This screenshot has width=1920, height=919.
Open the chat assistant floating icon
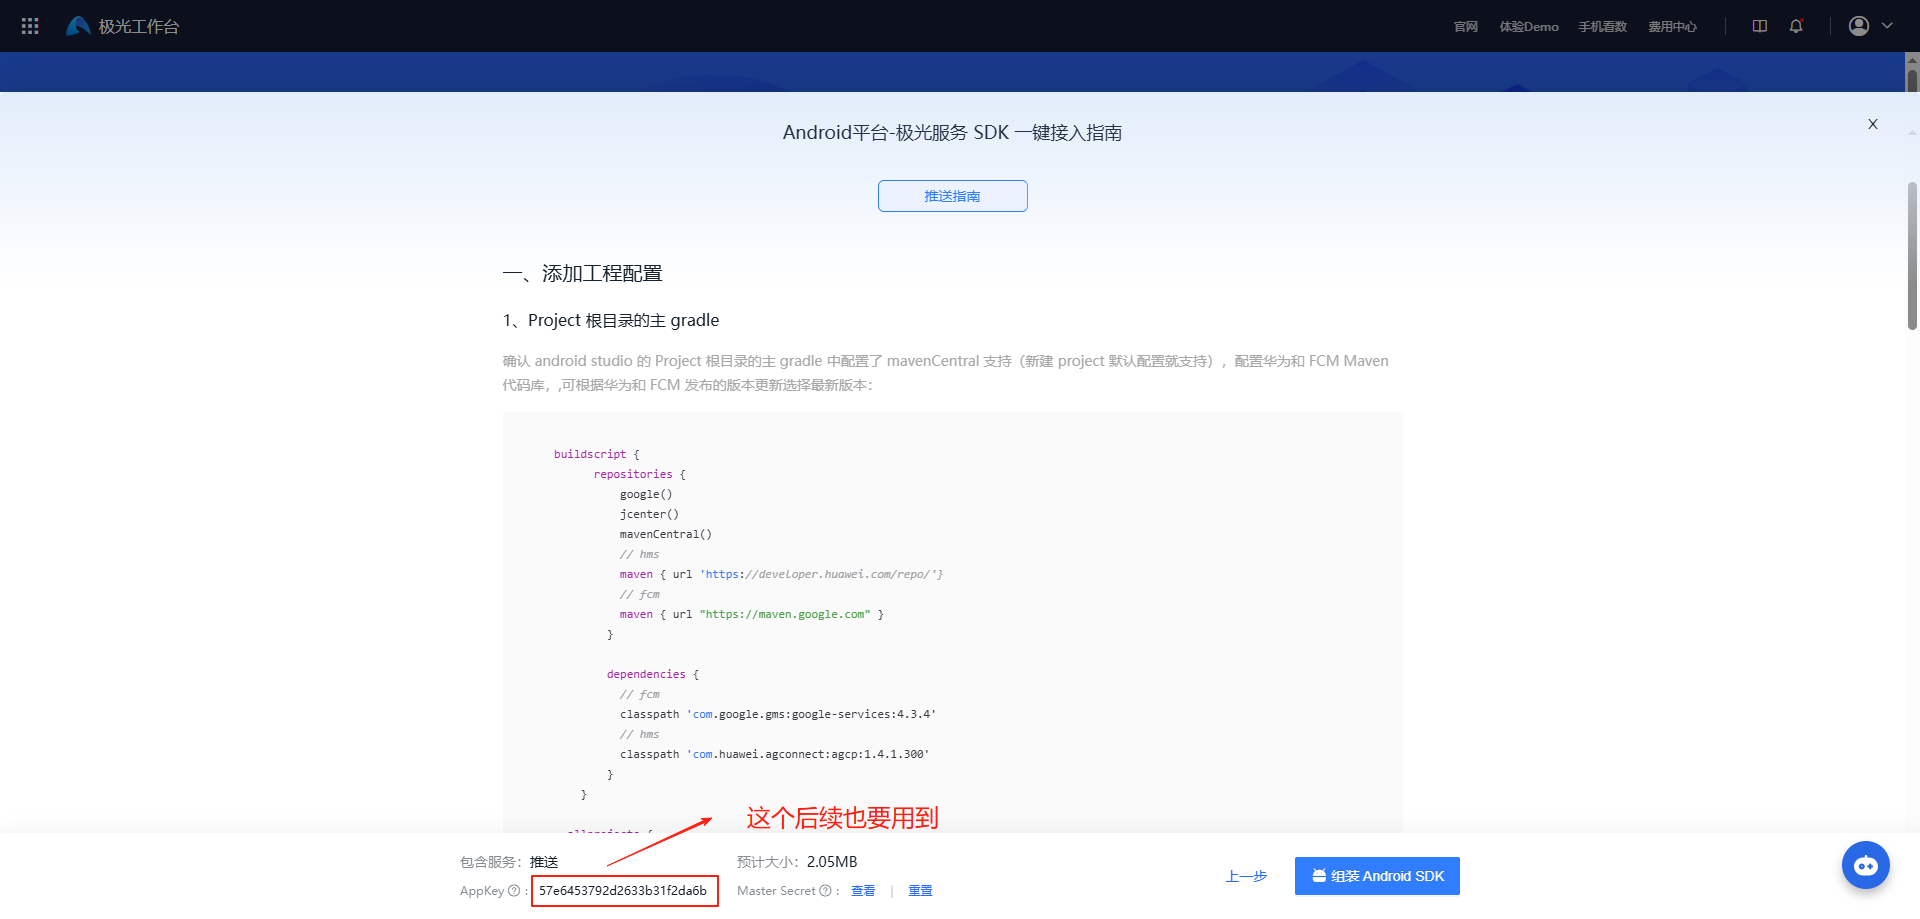click(1866, 866)
